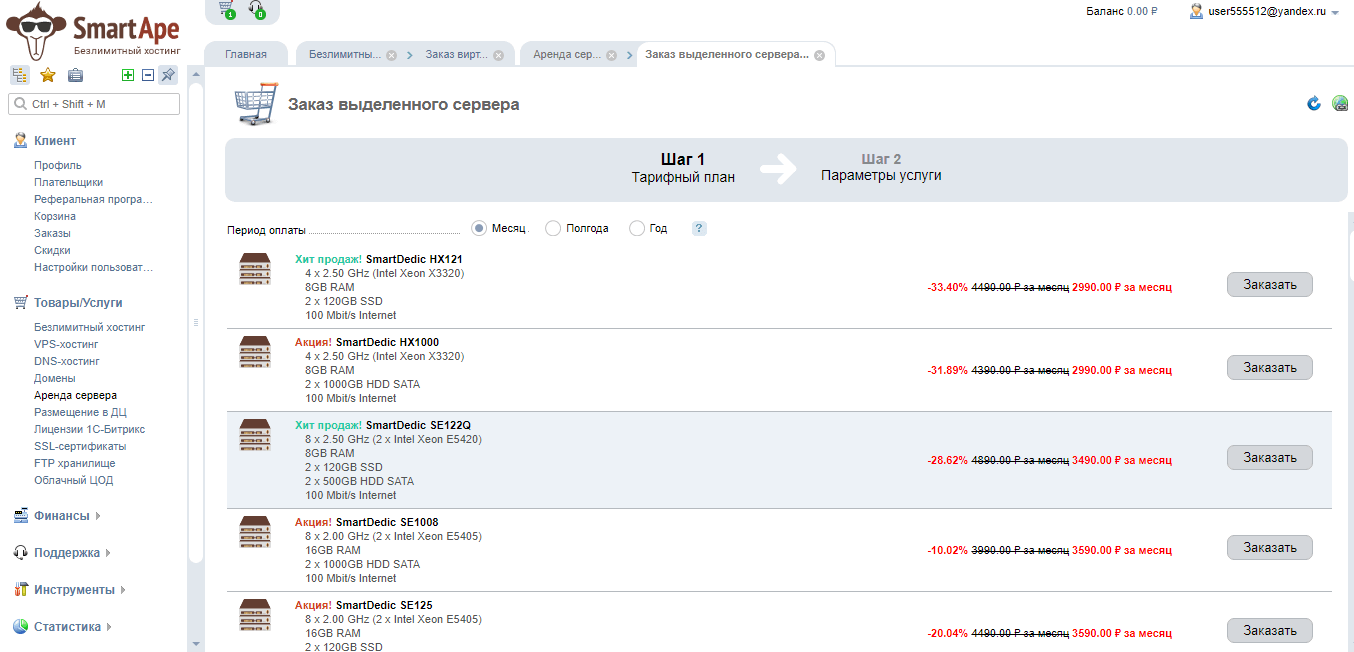Close the Аренда сер... tab

[611, 56]
